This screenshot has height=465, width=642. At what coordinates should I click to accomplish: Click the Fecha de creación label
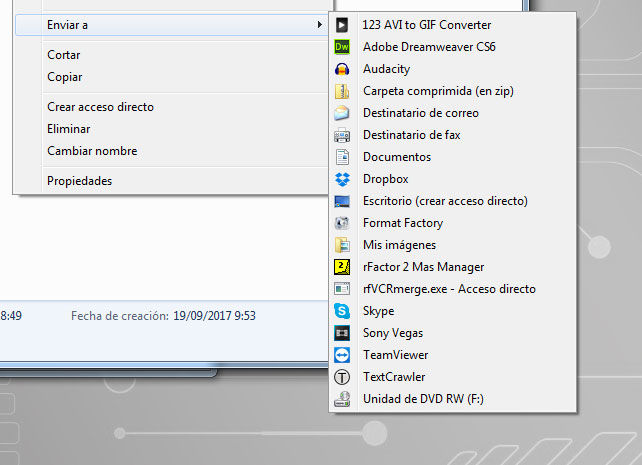click(120, 316)
